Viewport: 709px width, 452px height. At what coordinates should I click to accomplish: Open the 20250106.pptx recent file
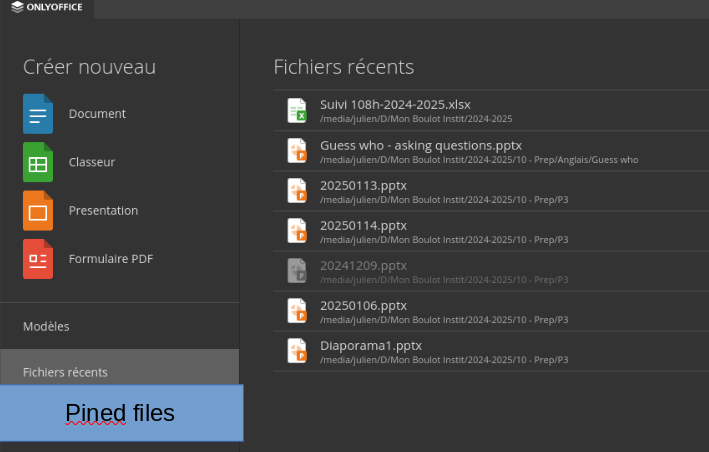491,311
